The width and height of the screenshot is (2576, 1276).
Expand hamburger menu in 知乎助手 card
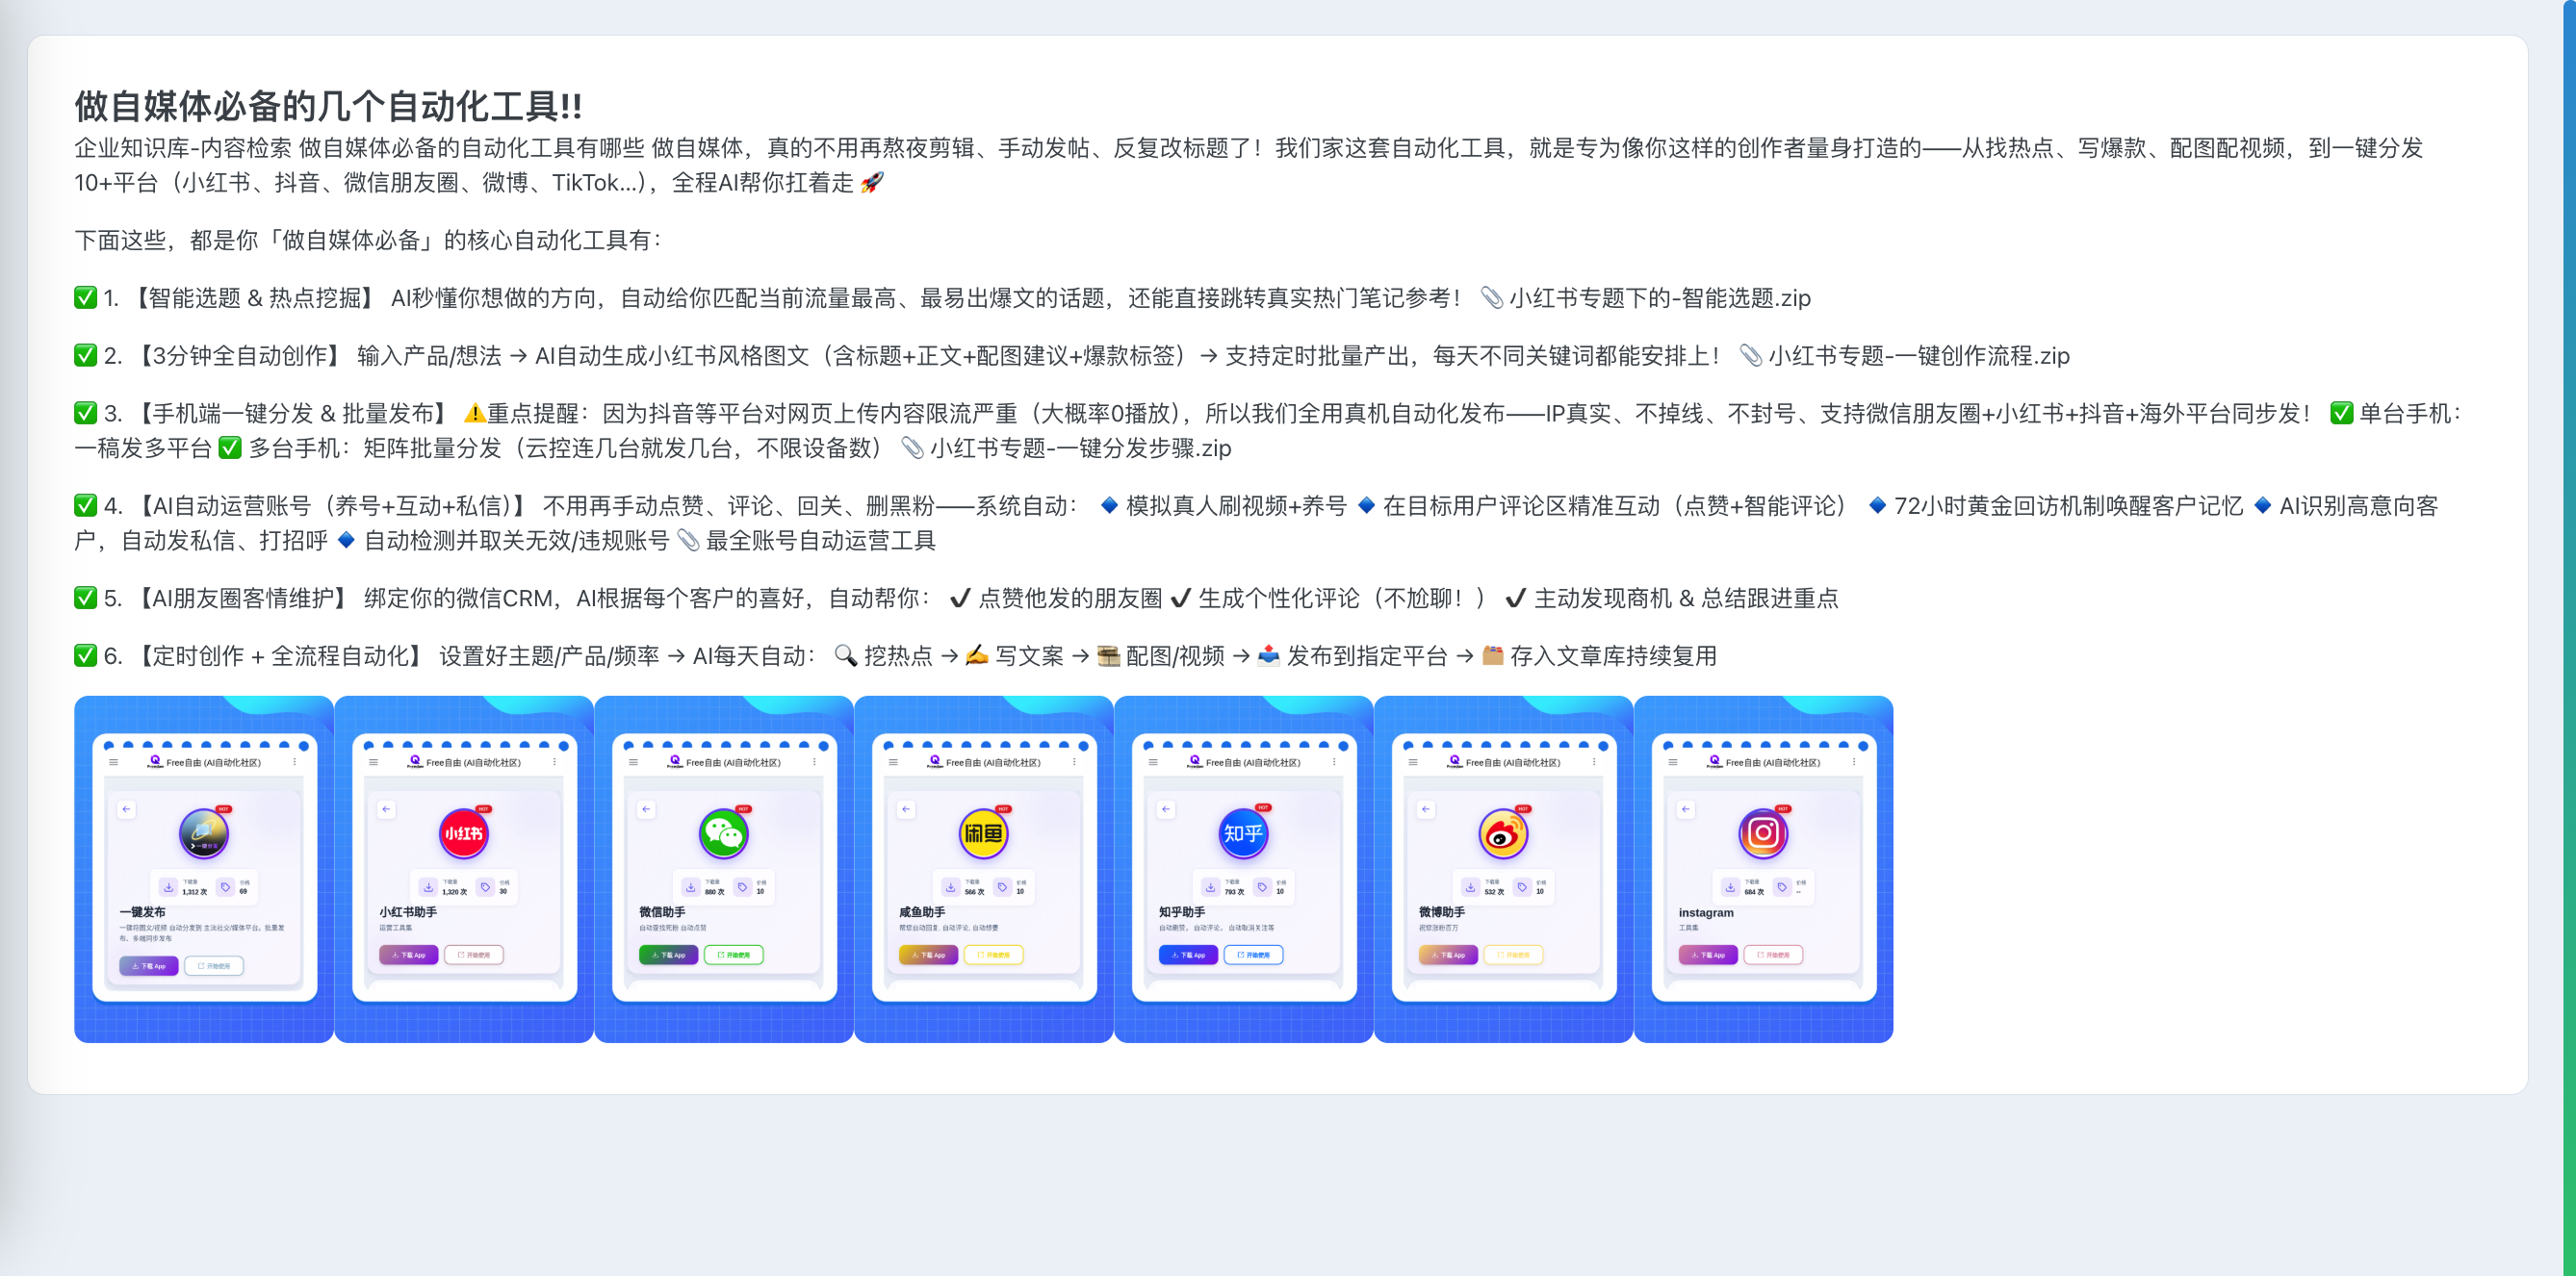tap(1152, 762)
